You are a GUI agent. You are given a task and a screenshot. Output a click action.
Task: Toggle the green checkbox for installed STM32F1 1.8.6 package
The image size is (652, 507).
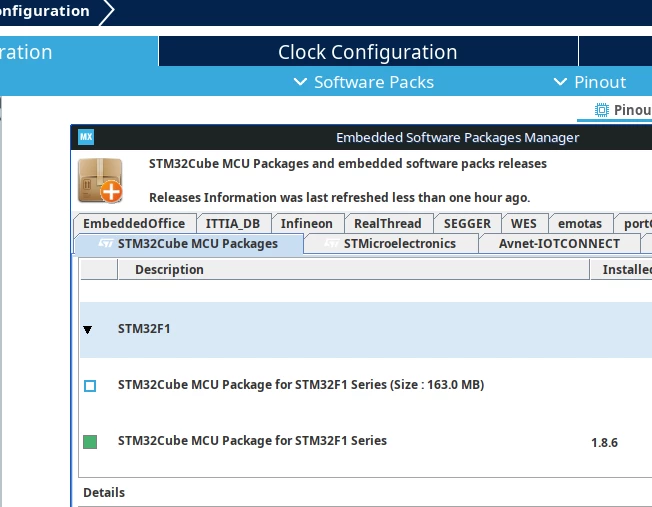click(x=90, y=442)
